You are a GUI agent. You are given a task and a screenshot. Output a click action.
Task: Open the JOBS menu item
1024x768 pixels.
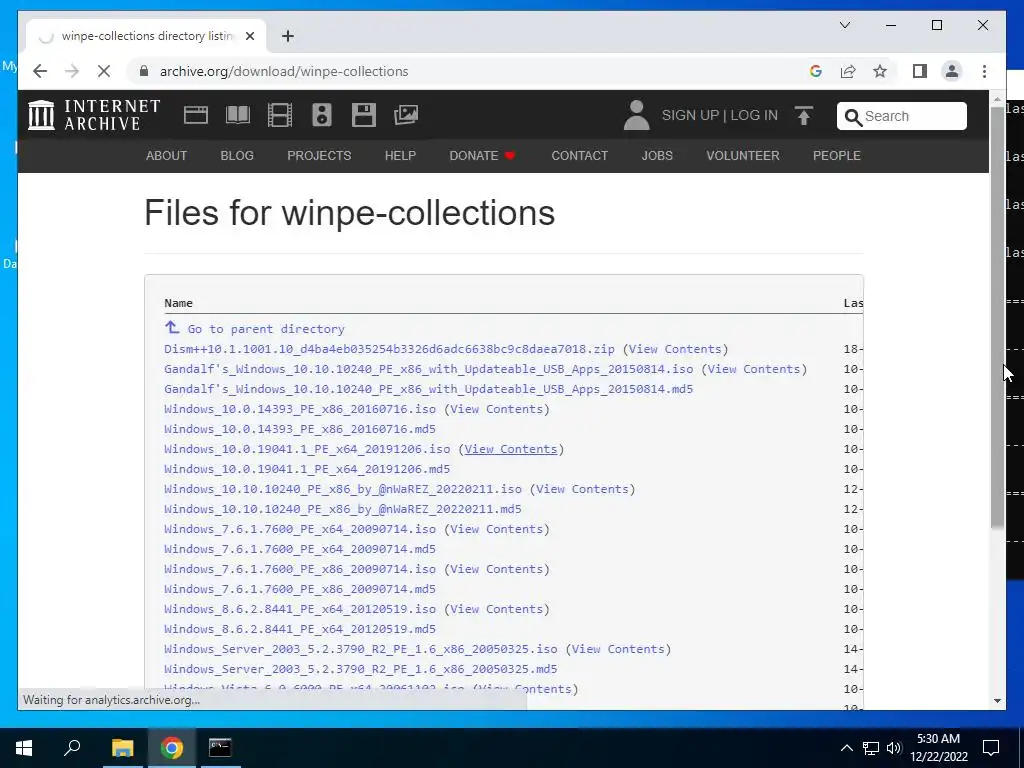pos(657,155)
